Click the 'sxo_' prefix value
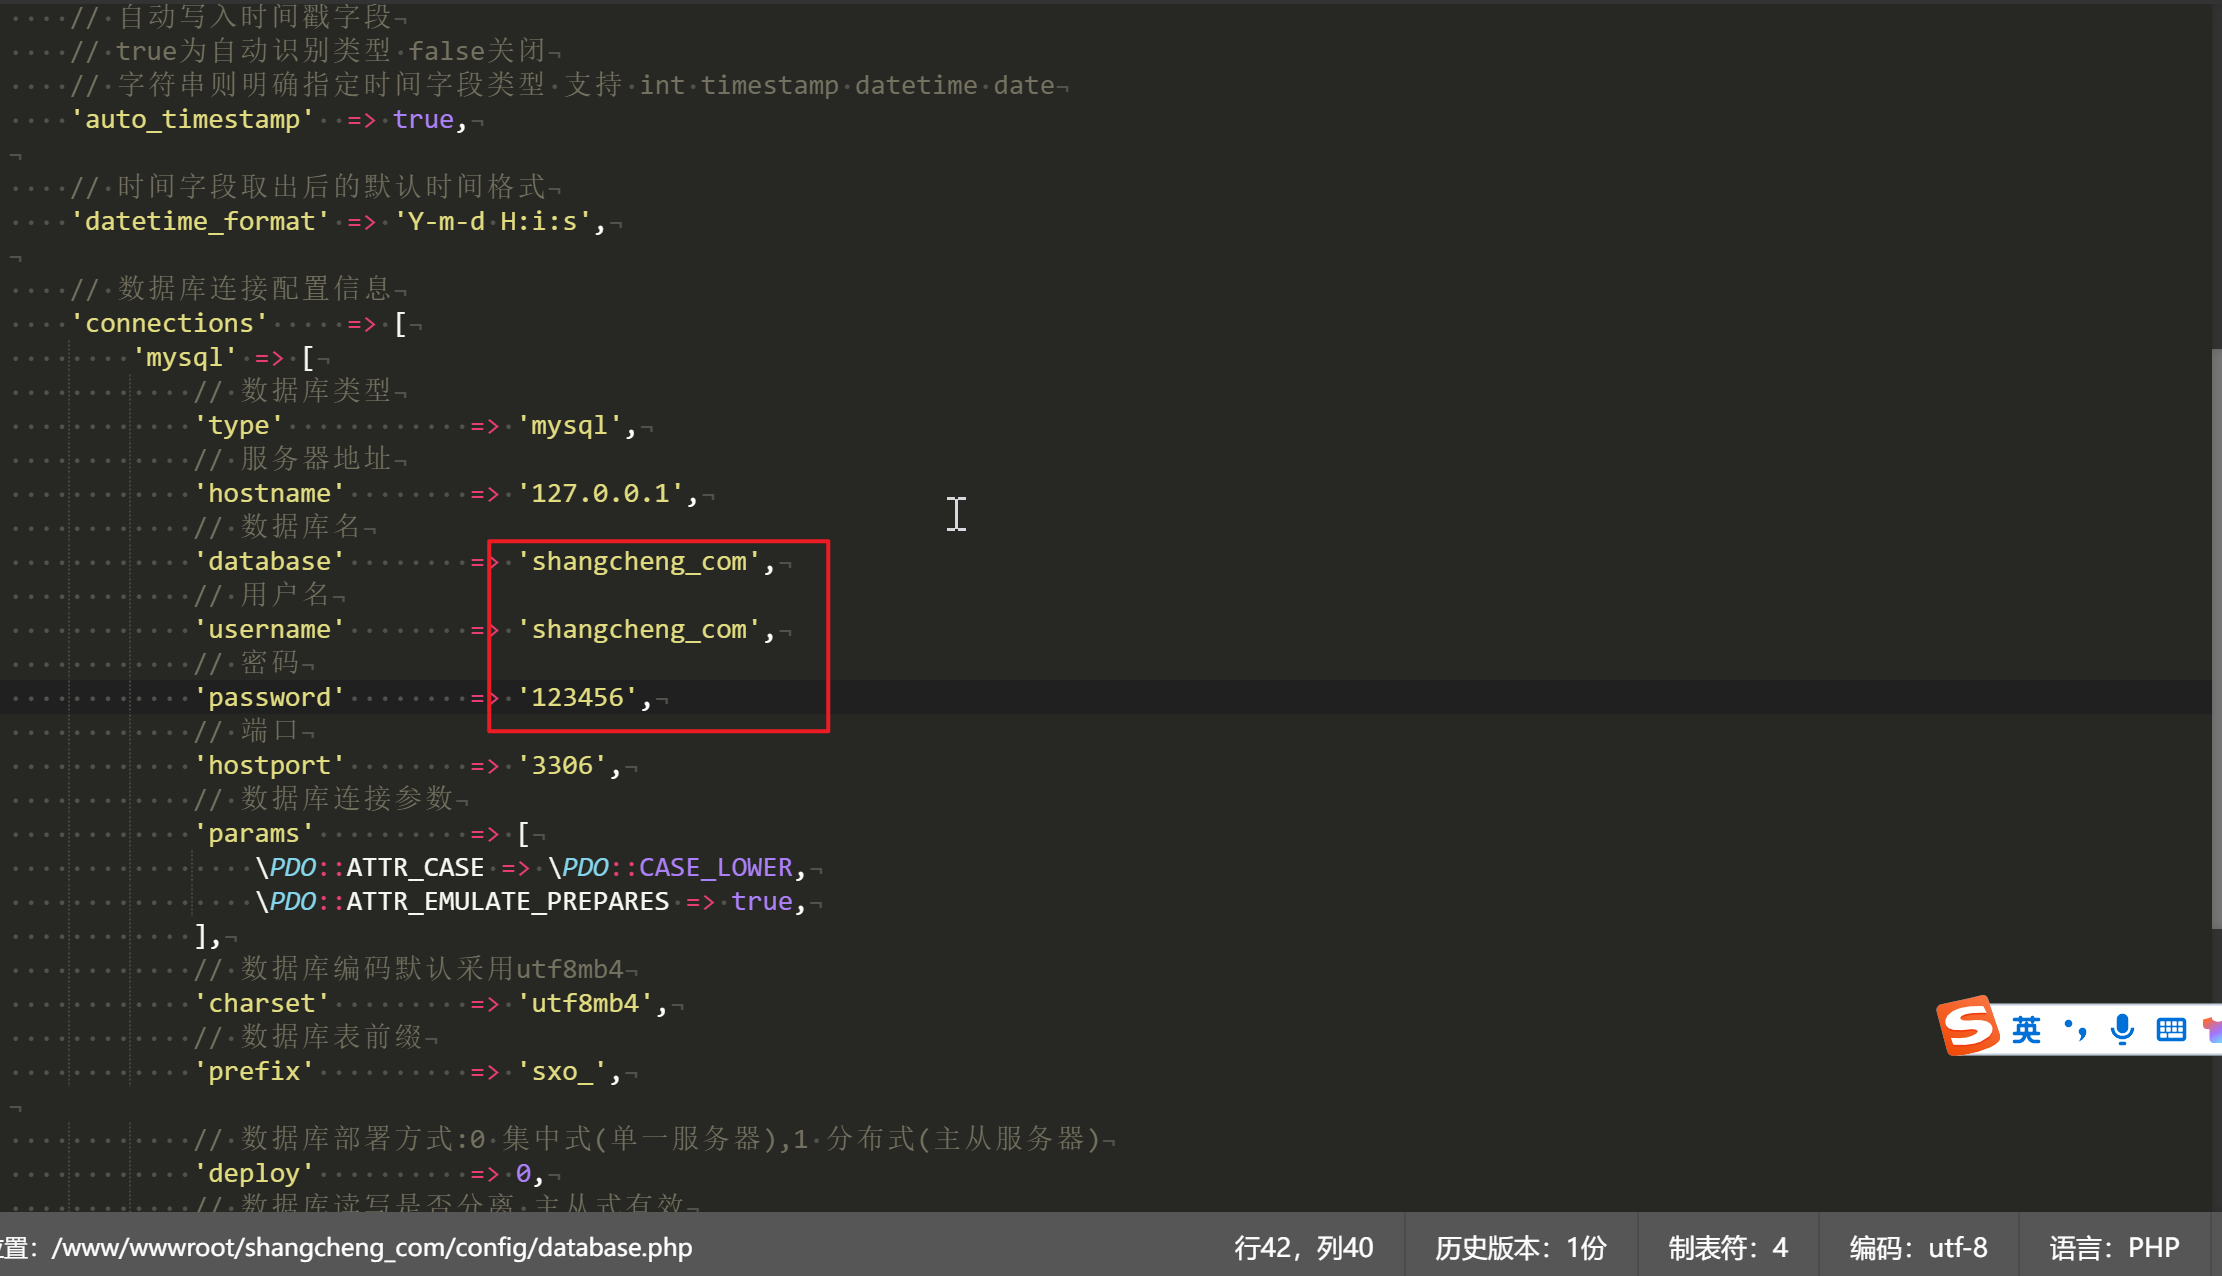The image size is (2222, 1276). [563, 1071]
